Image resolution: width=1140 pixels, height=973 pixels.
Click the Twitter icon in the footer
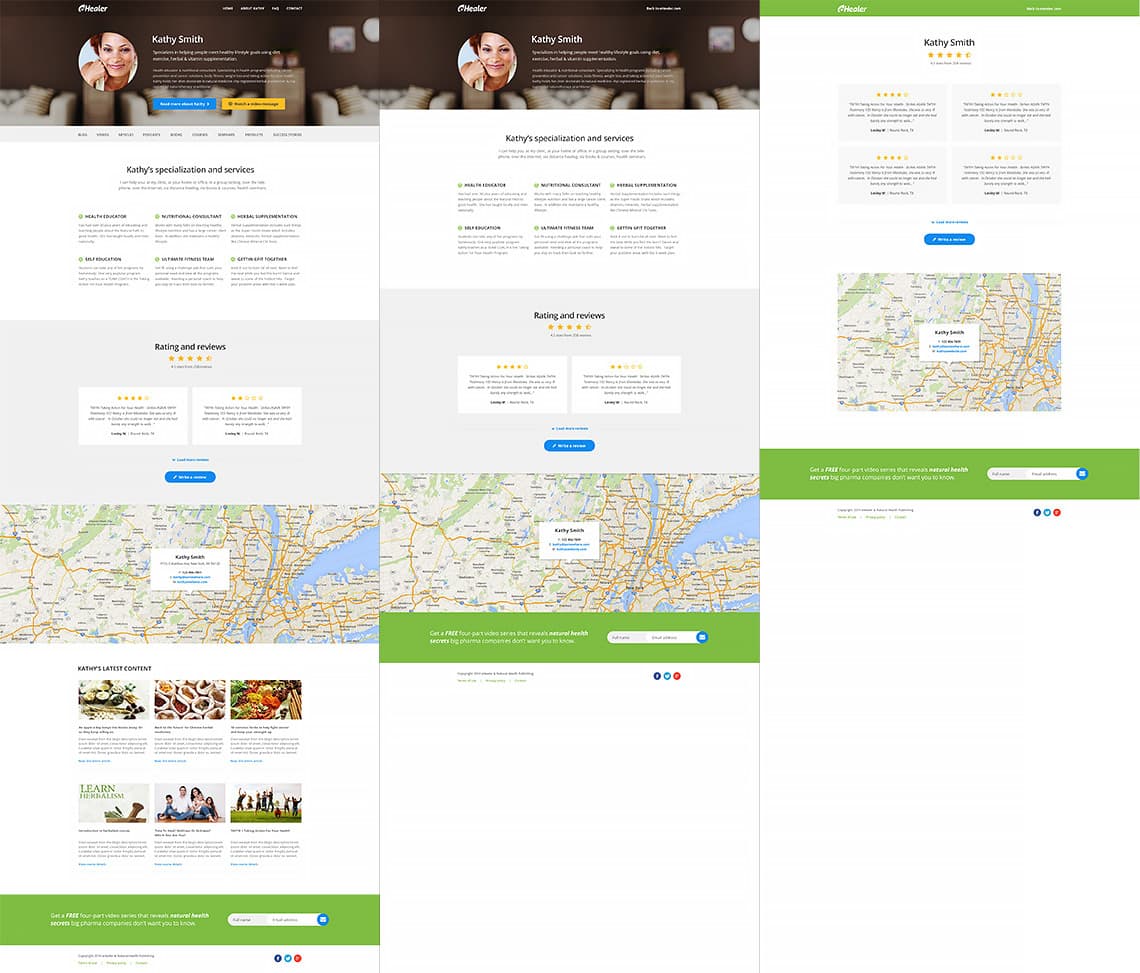tap(288, 958)
